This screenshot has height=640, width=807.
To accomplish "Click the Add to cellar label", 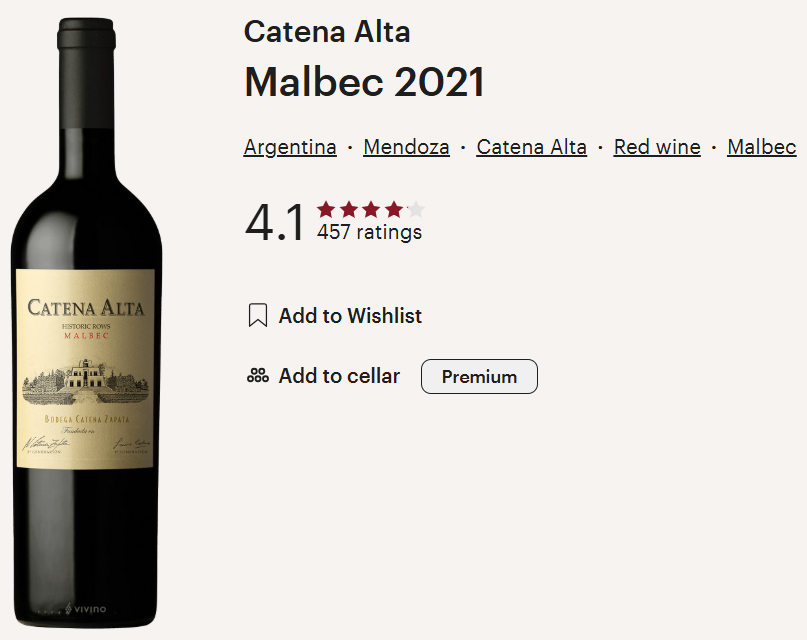I will click(339, 376).
